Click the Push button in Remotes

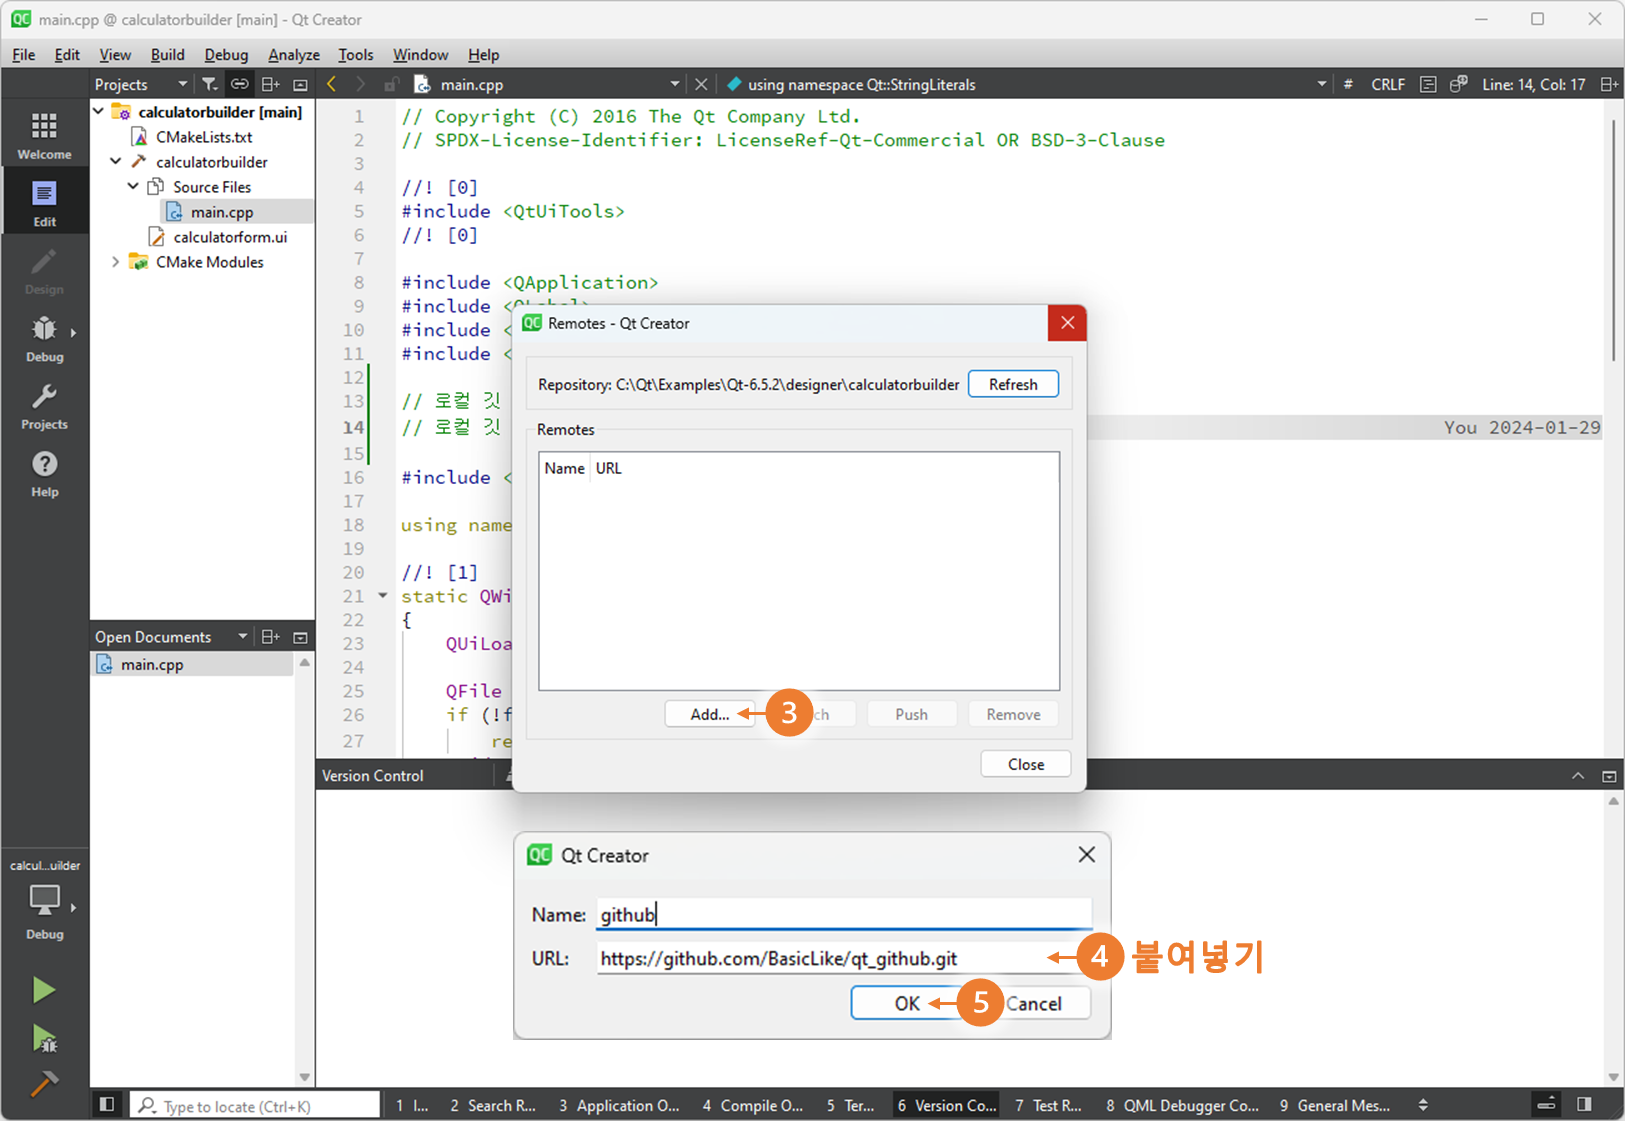(x=911, y=714)
